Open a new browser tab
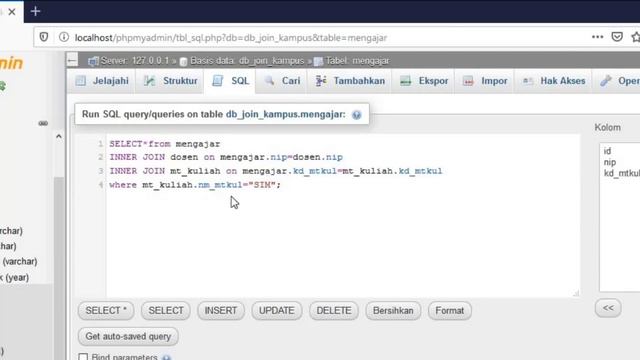Image resolution: width=640 pixels, height=360 pixels. pos(36,11)
